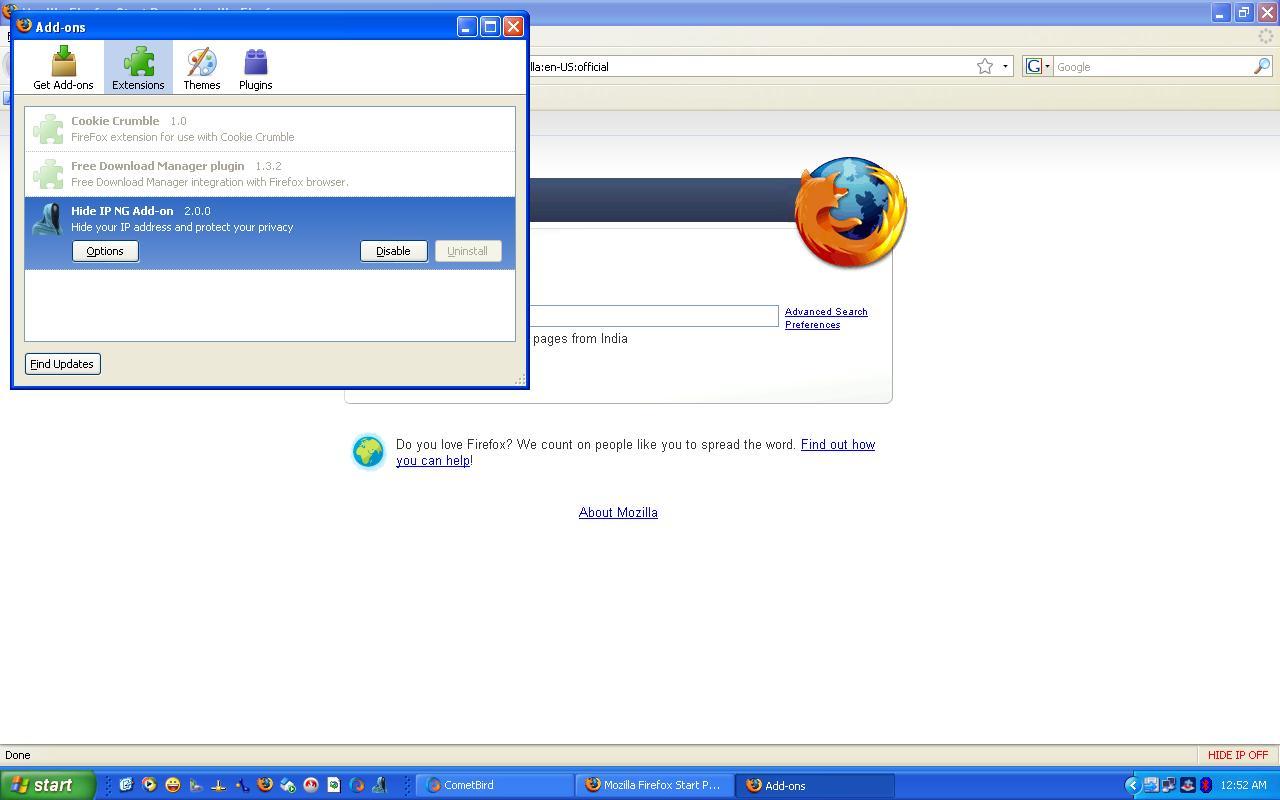This screenshot has width=1280, height=800.
Task: Click the Safely Remove Hardware tray icon
Action: 1150,785
